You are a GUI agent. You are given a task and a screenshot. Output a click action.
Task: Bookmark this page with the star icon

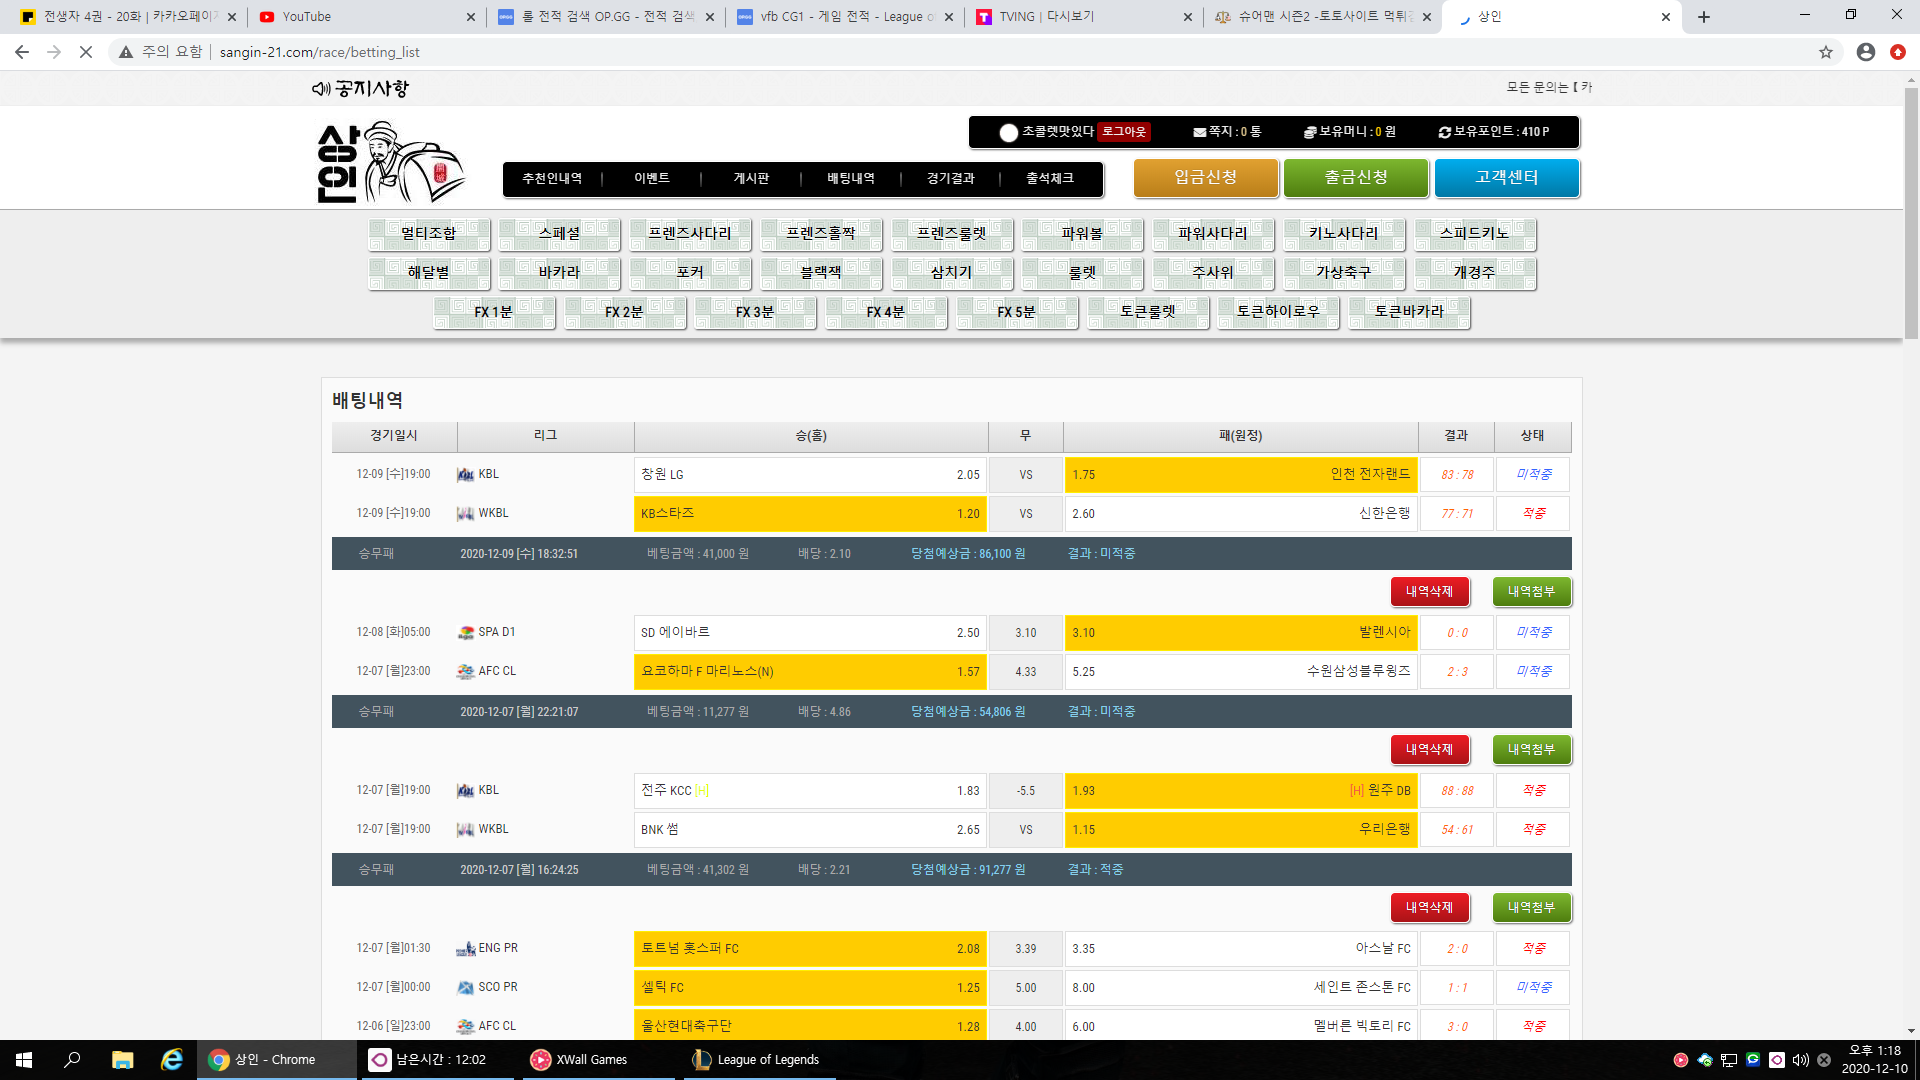pyautogui.click(x=1826, y=52)
